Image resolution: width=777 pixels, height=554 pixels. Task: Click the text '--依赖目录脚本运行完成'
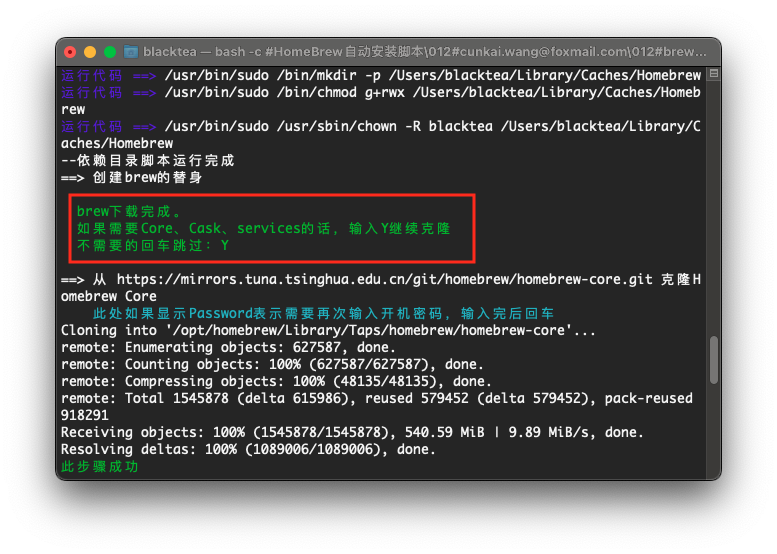148,161
